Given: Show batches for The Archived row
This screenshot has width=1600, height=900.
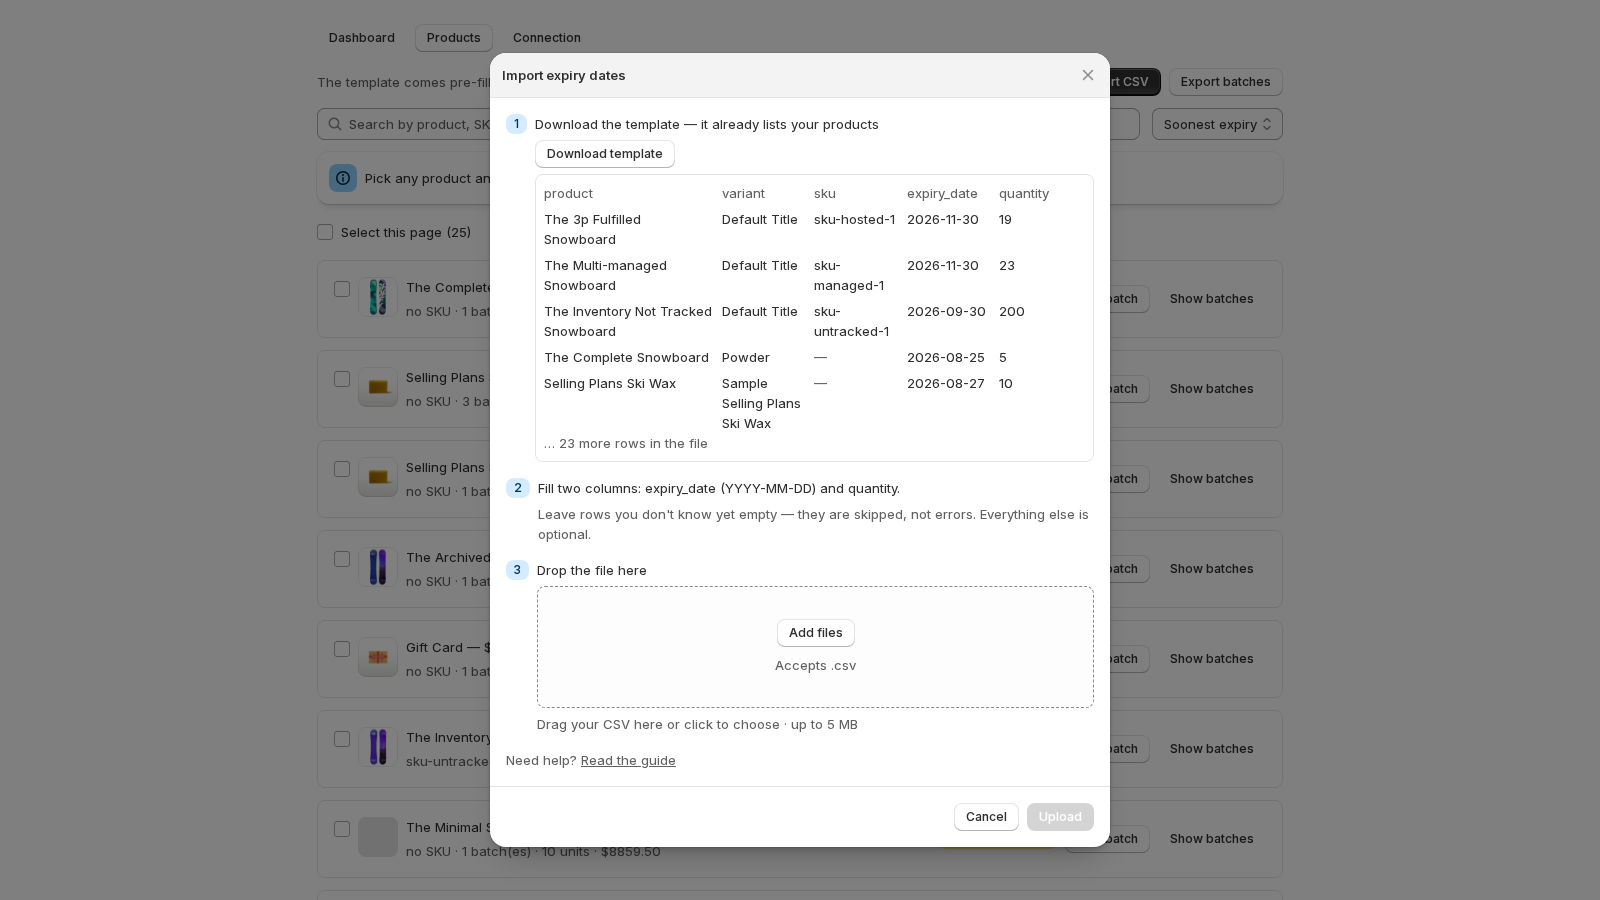Looking at the screenshot, I should click(x=1211, y=569).
